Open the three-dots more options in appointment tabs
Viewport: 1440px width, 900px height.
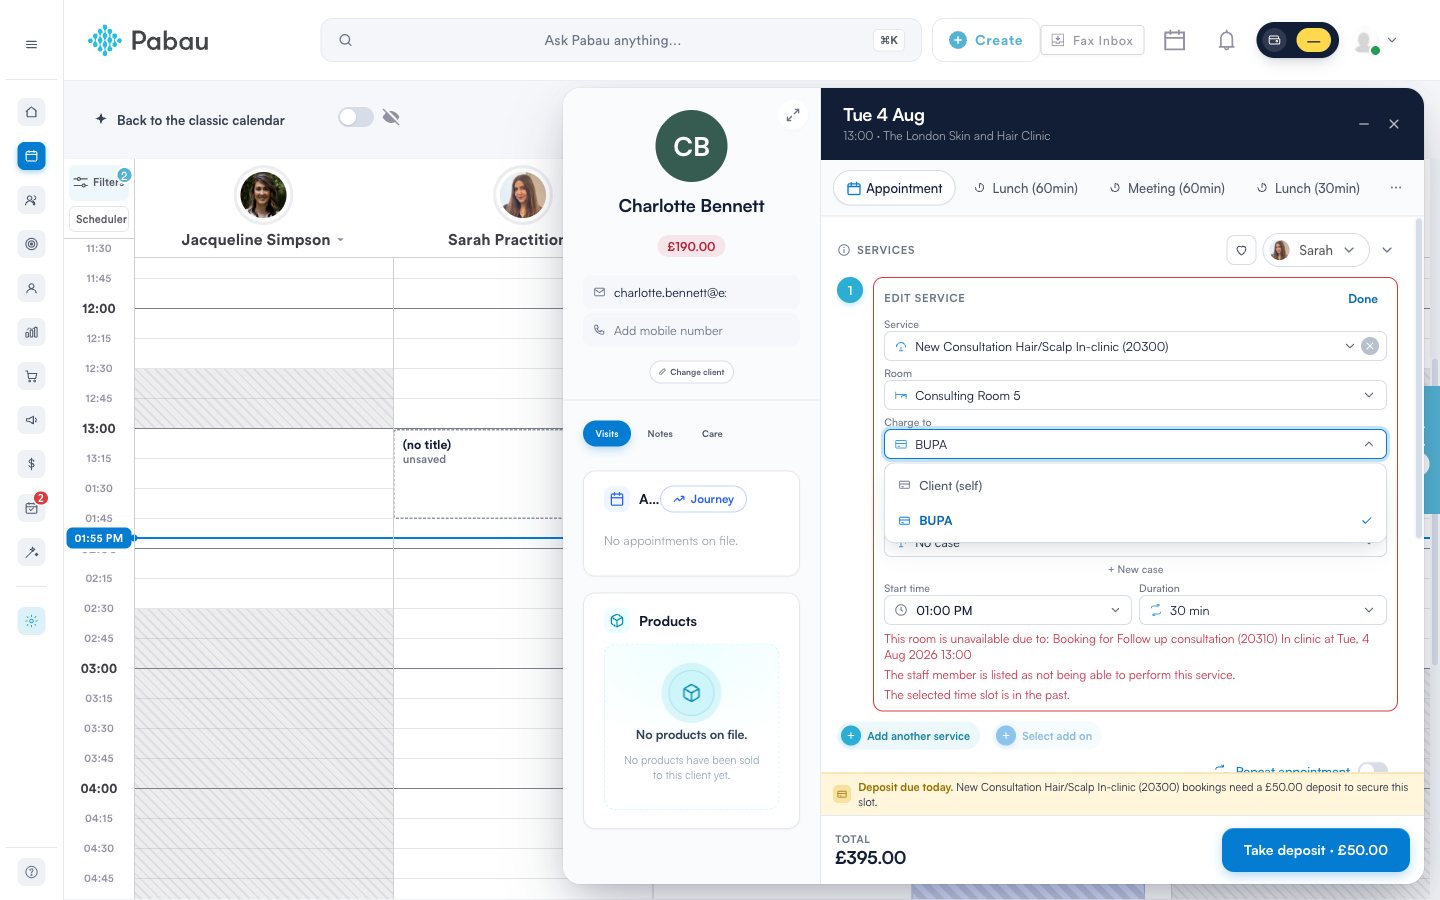click(1396, 188)
